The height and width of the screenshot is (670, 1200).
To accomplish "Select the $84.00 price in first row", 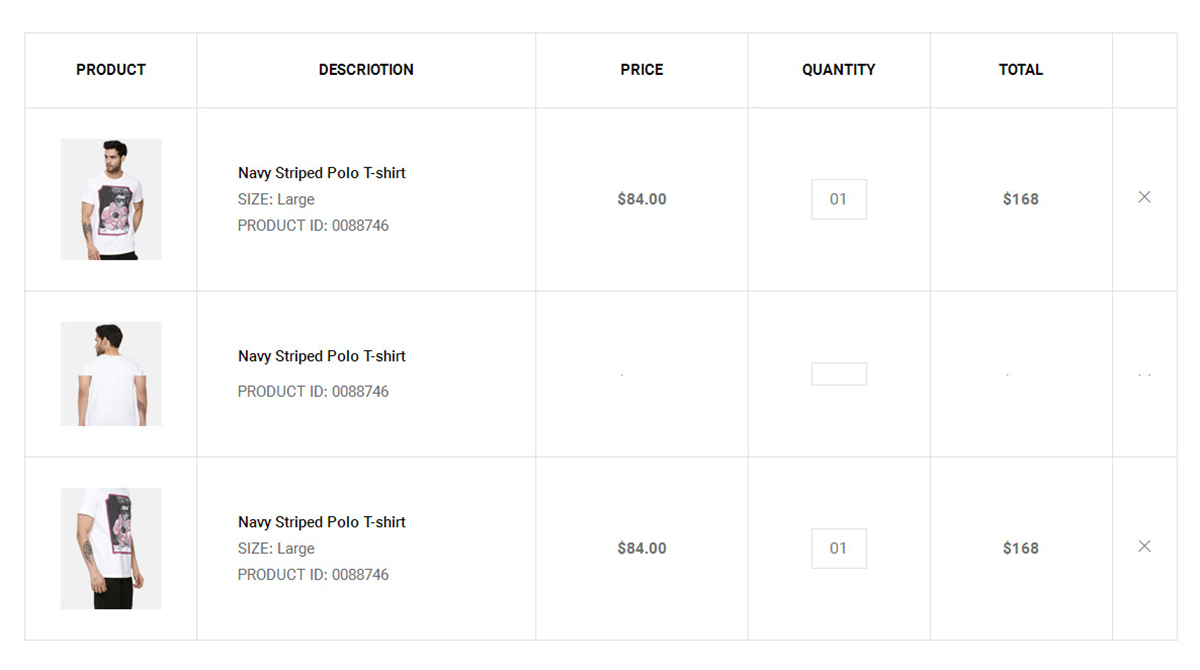I will pyautogui.click(x=642, y=199).
